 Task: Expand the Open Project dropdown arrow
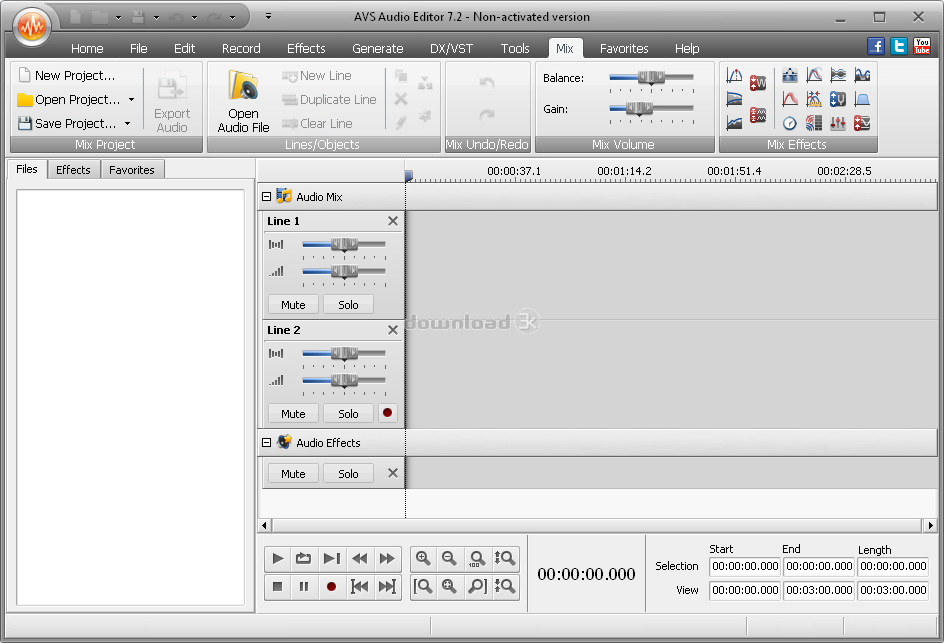click(x=131, y=100)
